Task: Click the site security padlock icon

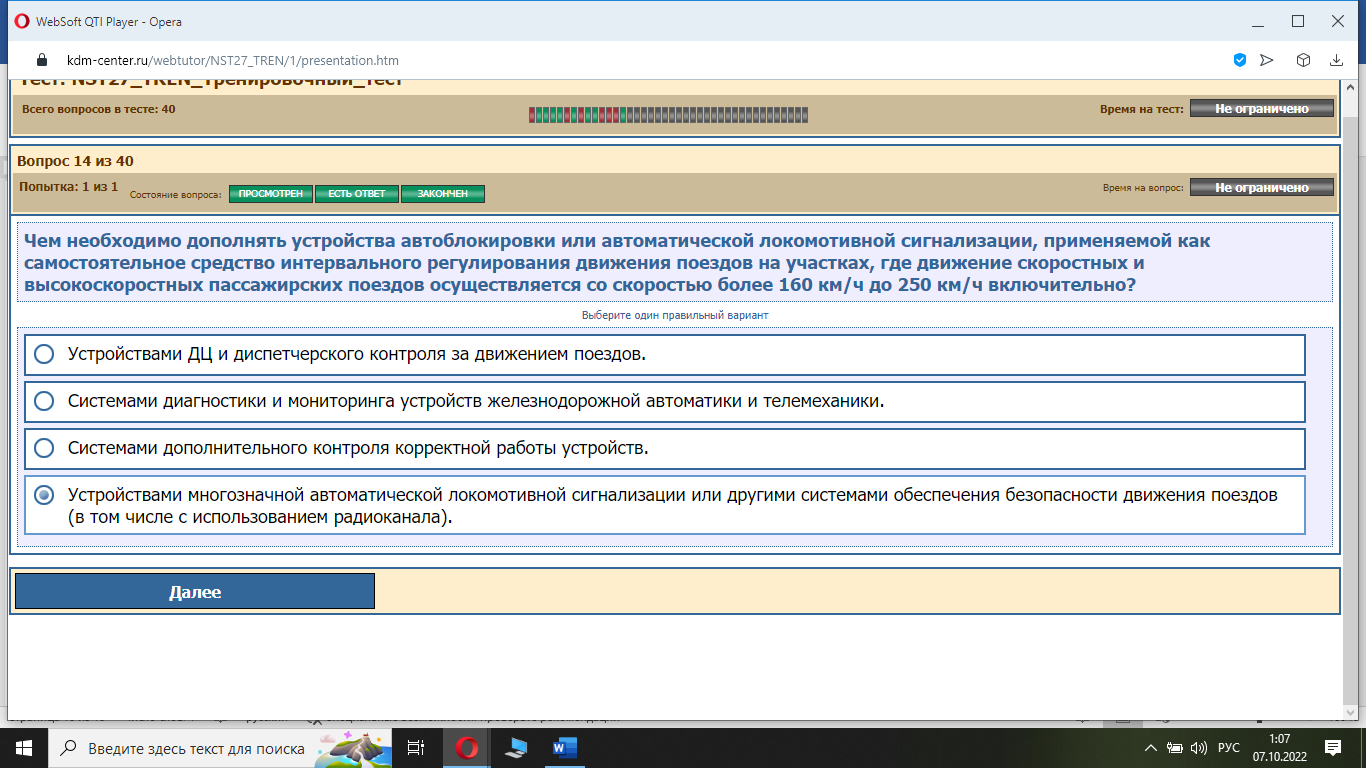Action: (x=42, y=60)
